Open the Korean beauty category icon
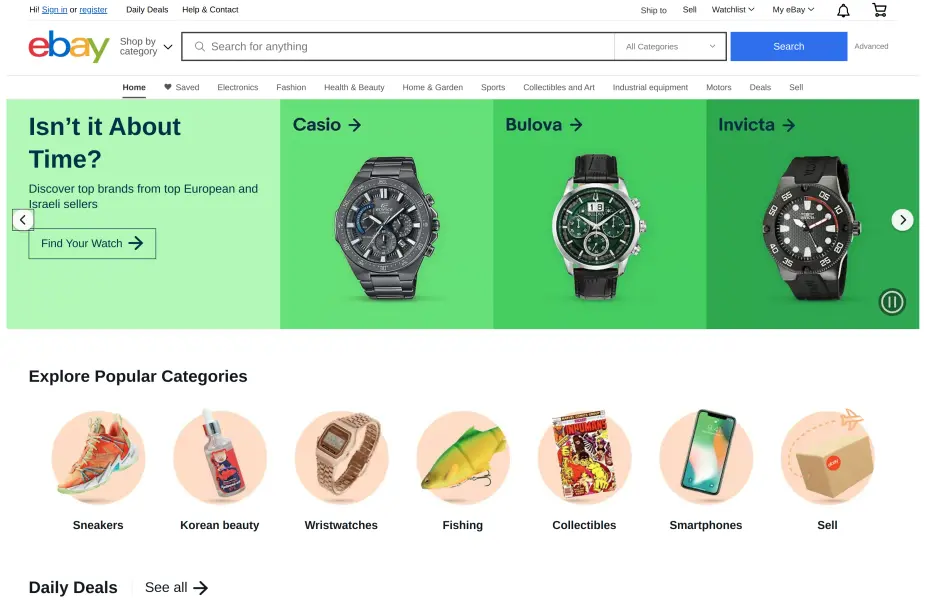Viewport: 928px width, 600px height. point(220,457)
